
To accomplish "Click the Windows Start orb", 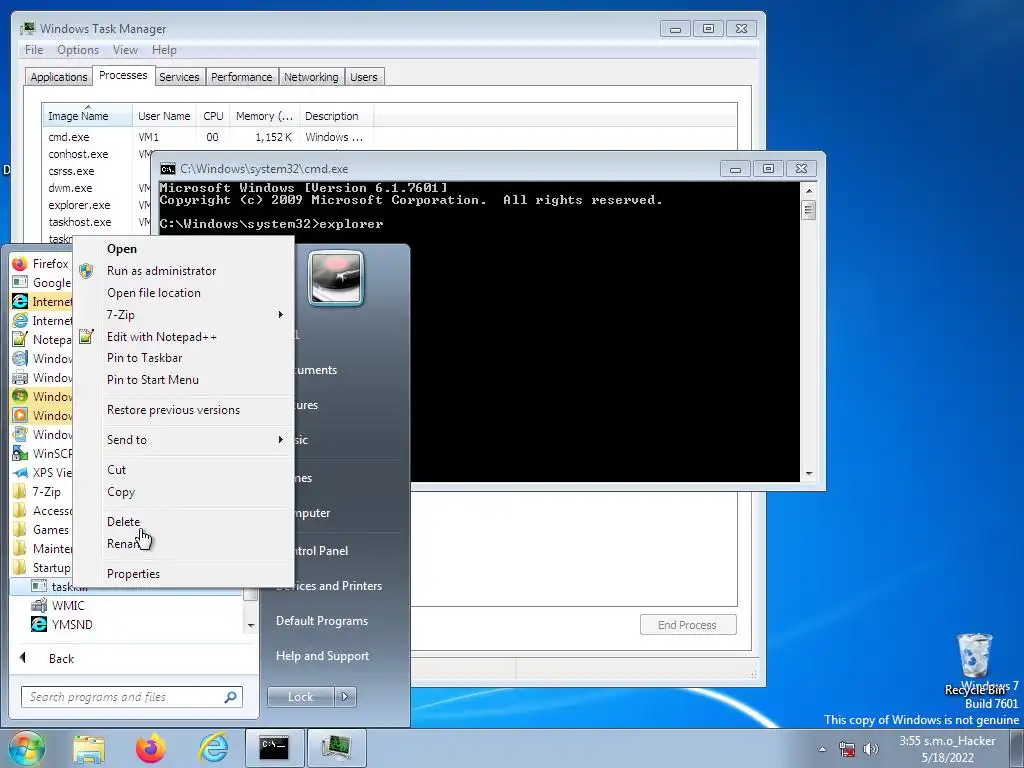I will pyautogui.click(x=26, y=748).
